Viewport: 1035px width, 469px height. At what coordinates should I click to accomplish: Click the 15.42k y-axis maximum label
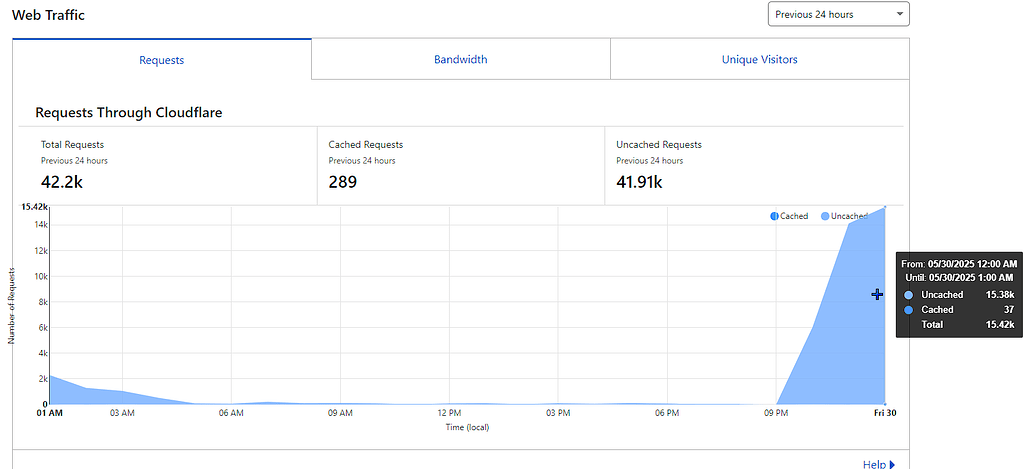(x=34, y=206)
